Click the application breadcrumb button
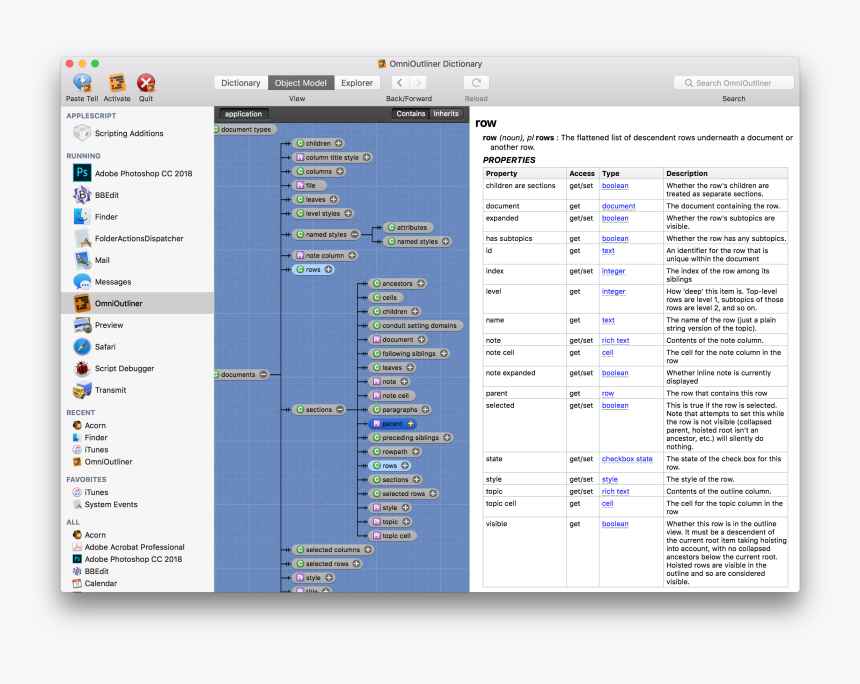The height and width of the screenshot is (684, 860). [x=244, y=114]
